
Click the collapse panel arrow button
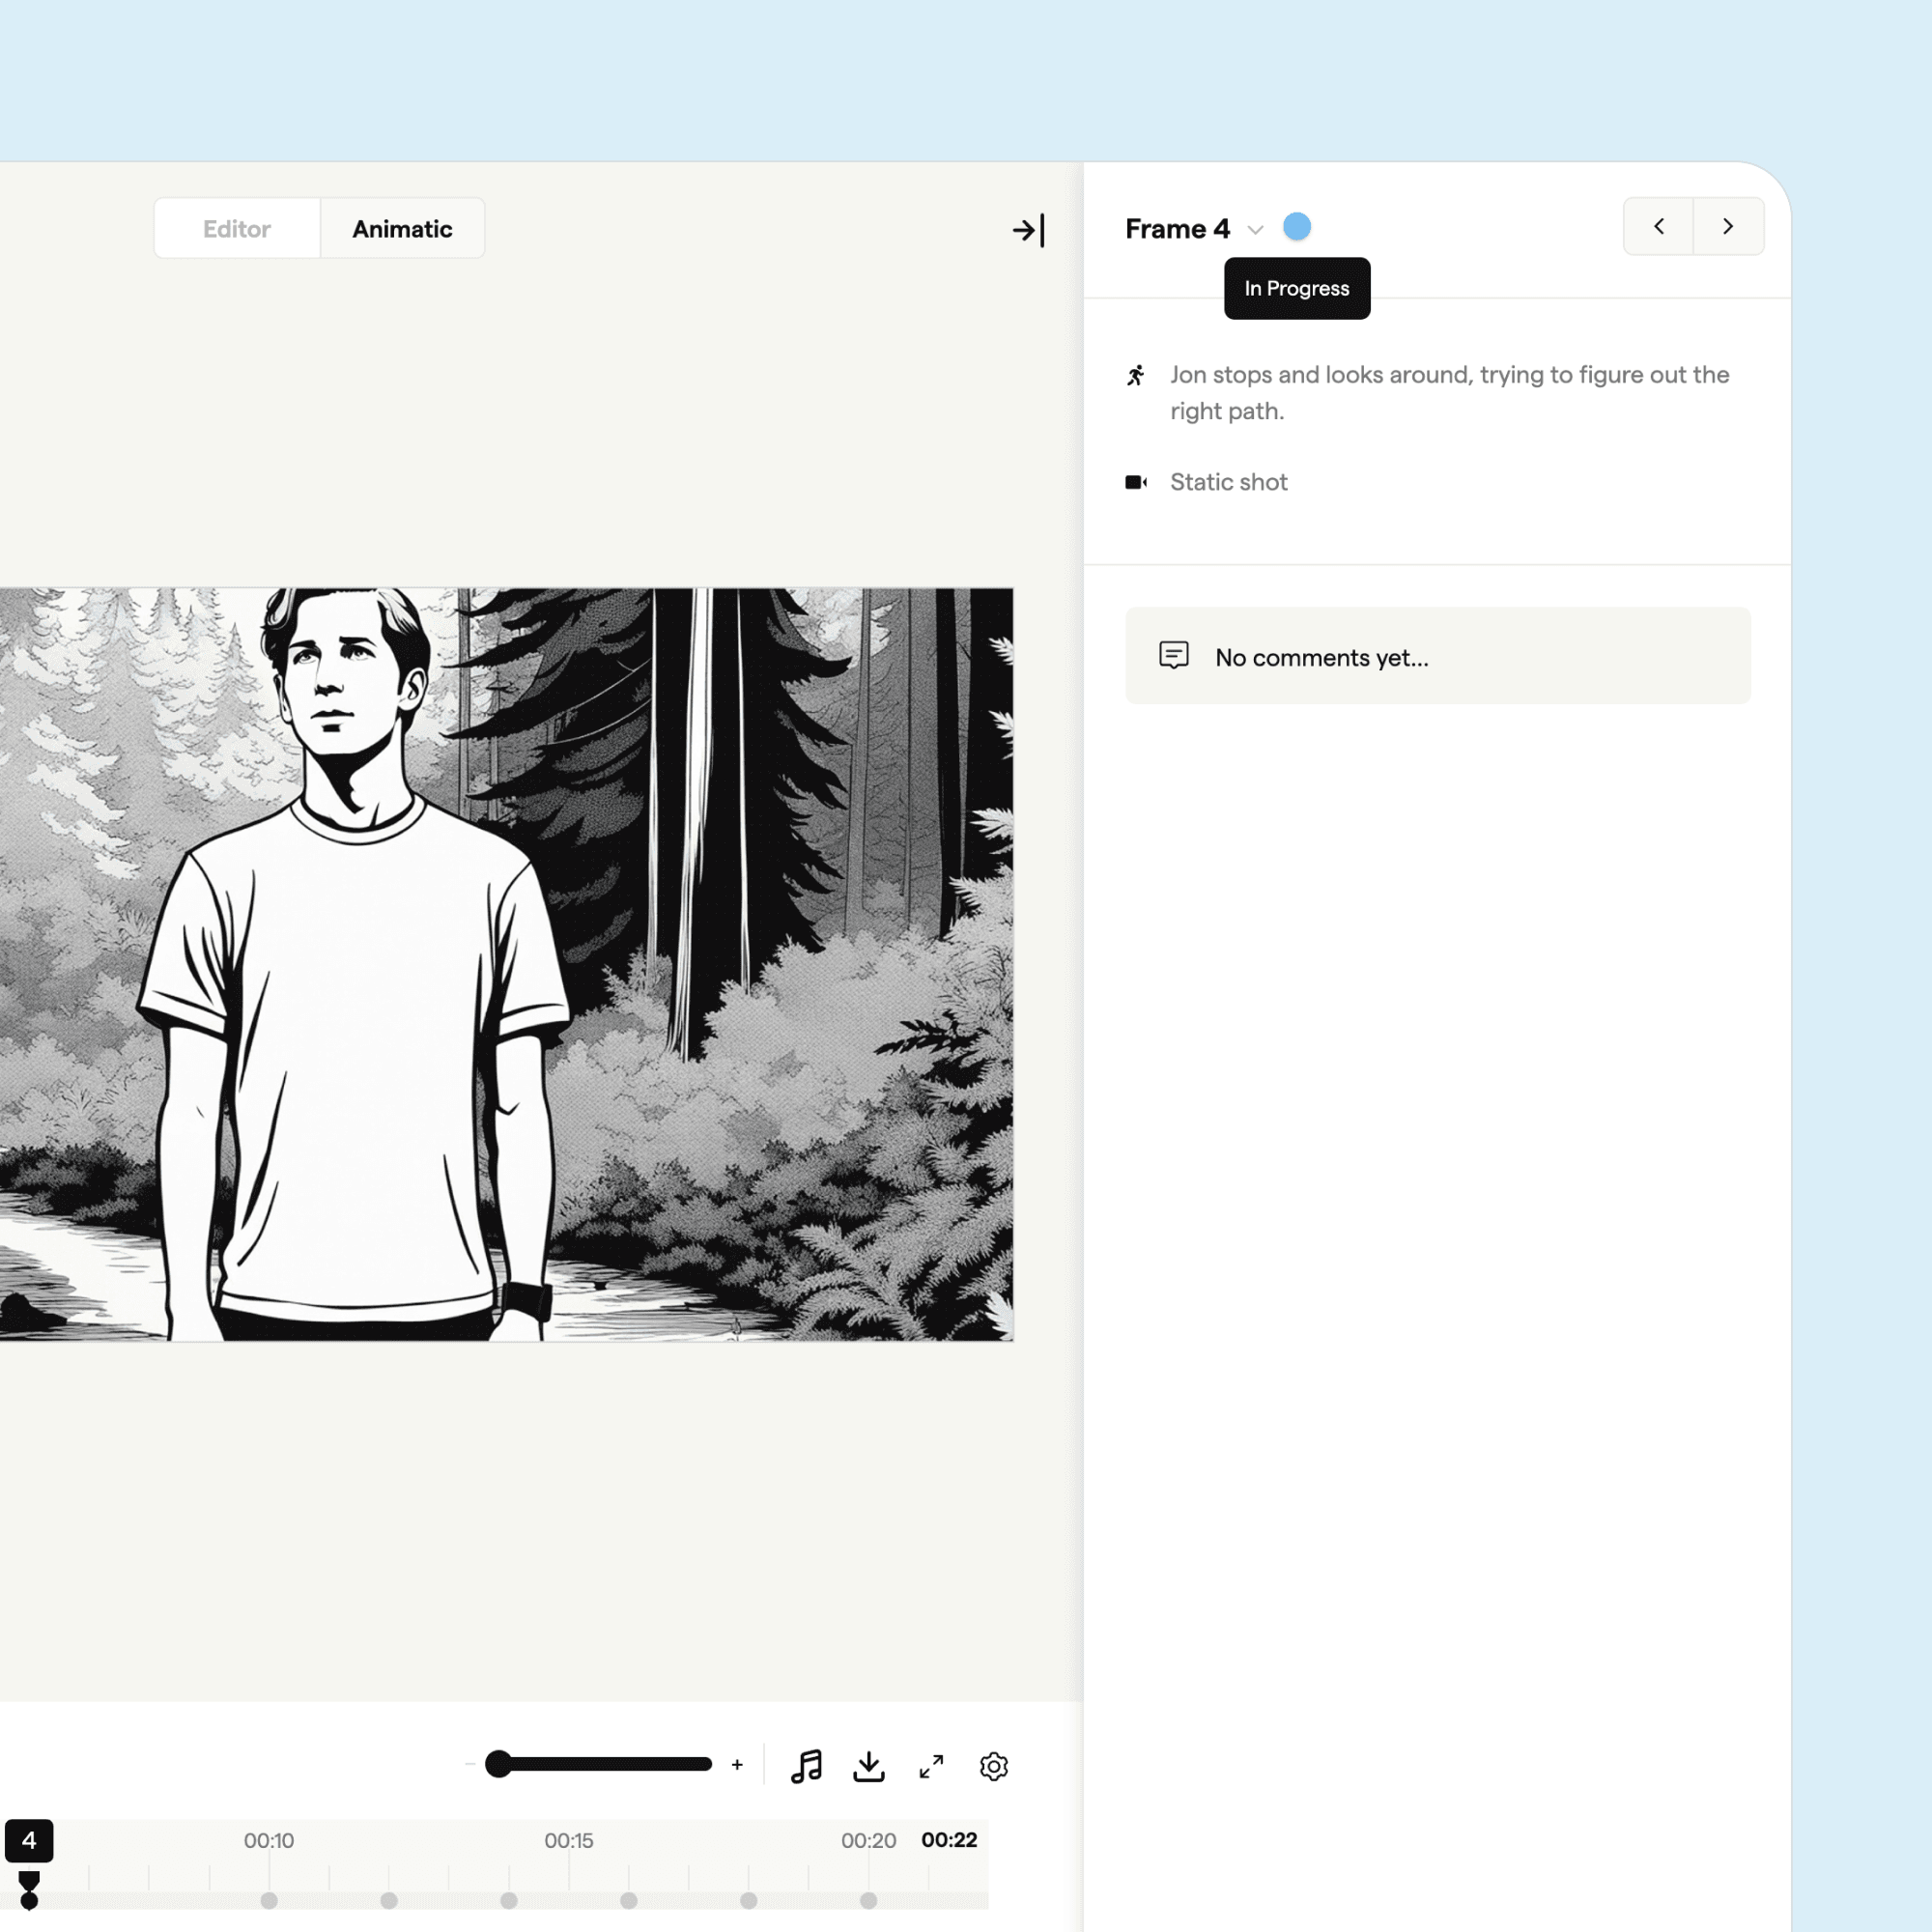pyautogui.click(x=1032, y=226)
